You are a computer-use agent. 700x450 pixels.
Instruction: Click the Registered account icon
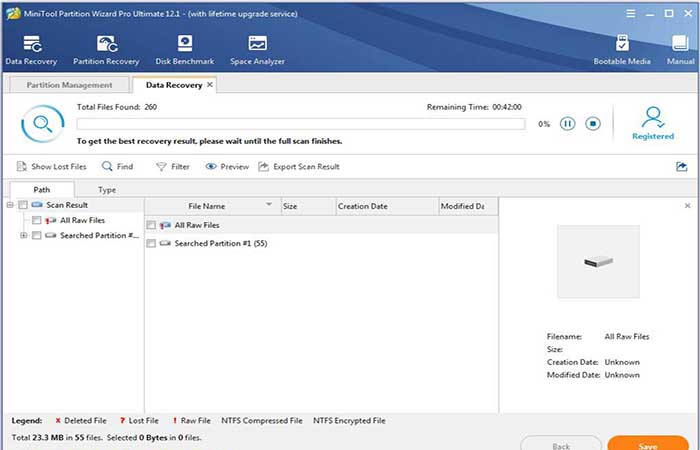click(x=653, y=124)
